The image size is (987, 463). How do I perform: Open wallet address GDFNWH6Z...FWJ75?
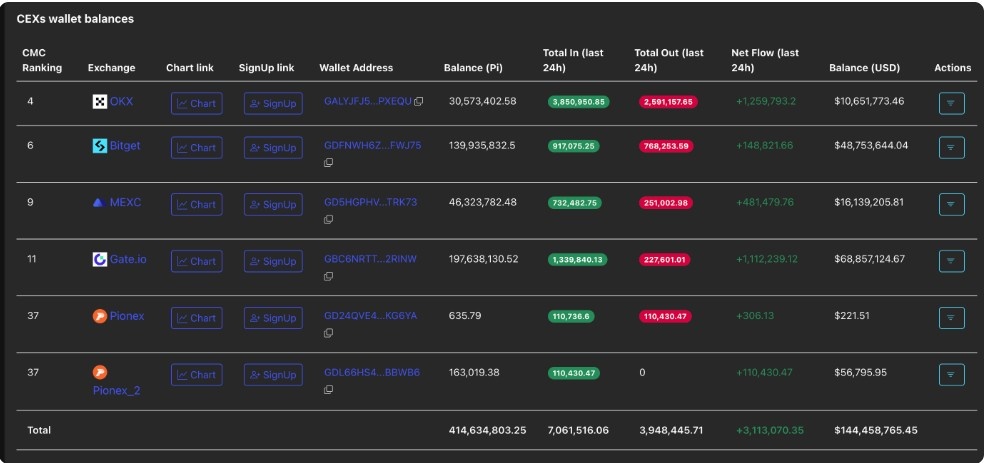[373, 145]
